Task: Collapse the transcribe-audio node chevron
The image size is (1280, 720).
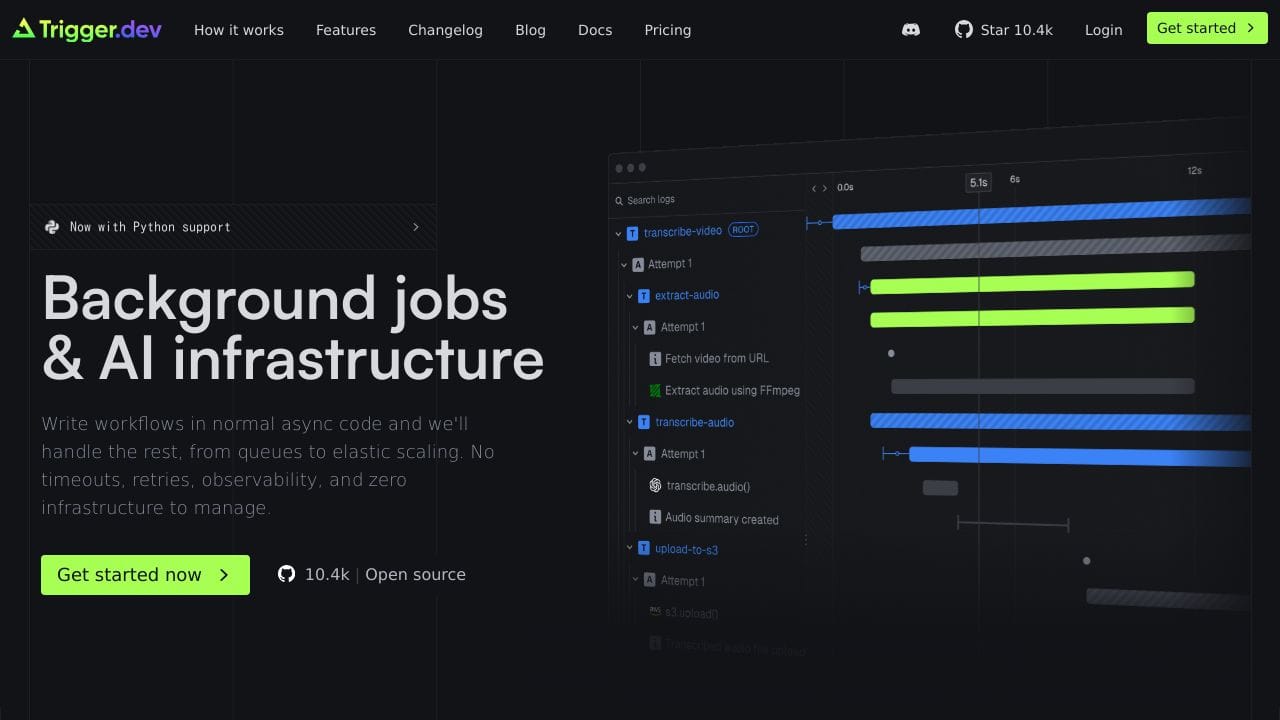Action: (x=630, y=422)
